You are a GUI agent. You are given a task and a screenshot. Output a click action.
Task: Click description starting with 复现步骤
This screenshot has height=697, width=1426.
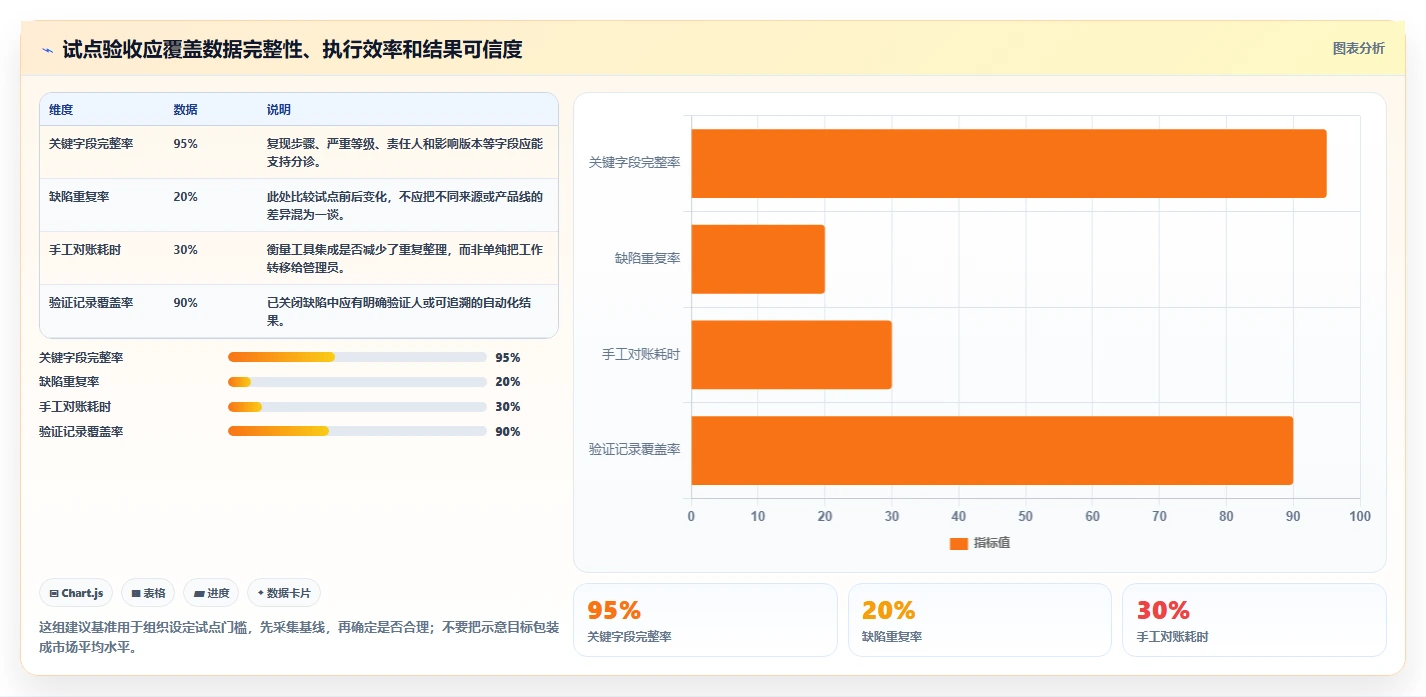coord(405,152)
